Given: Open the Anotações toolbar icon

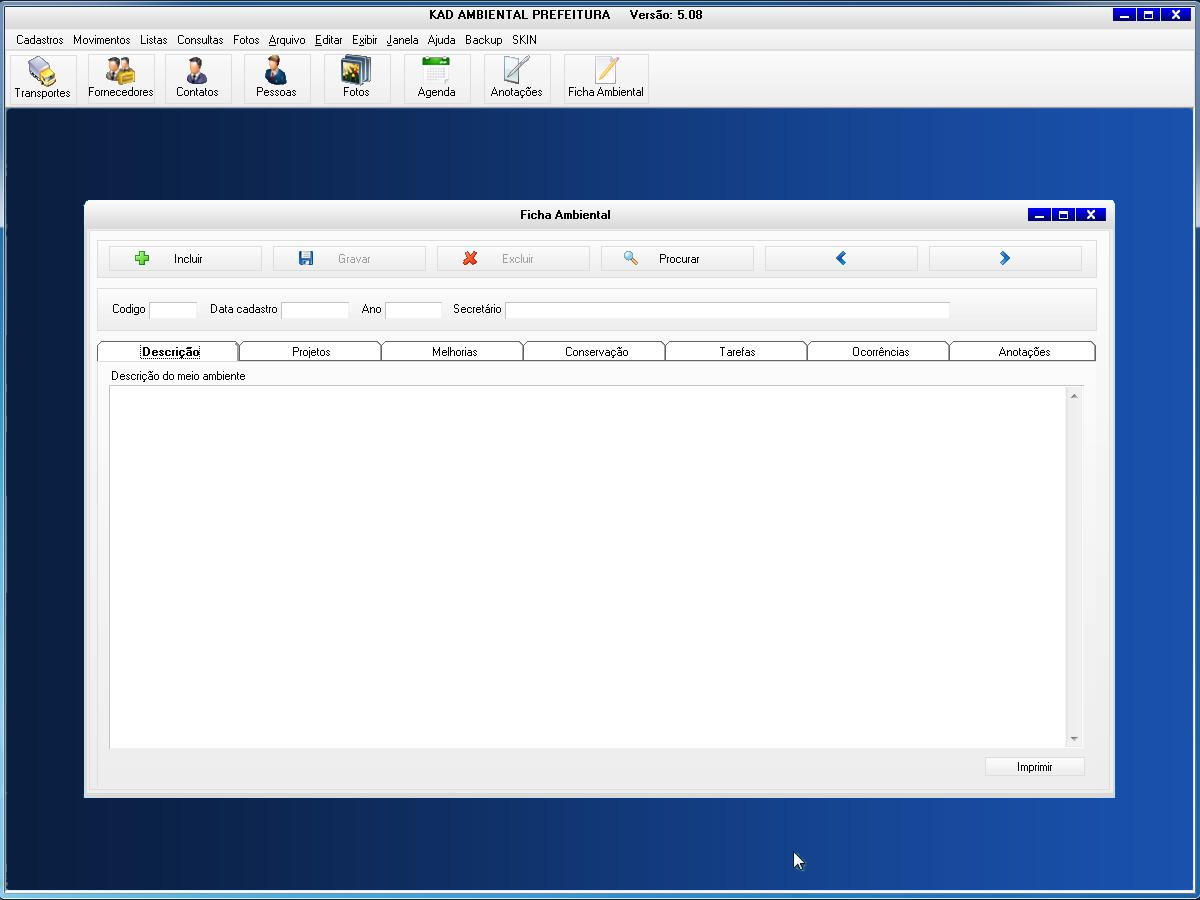Looking at the screenshot, I should [x=516, y=78].
